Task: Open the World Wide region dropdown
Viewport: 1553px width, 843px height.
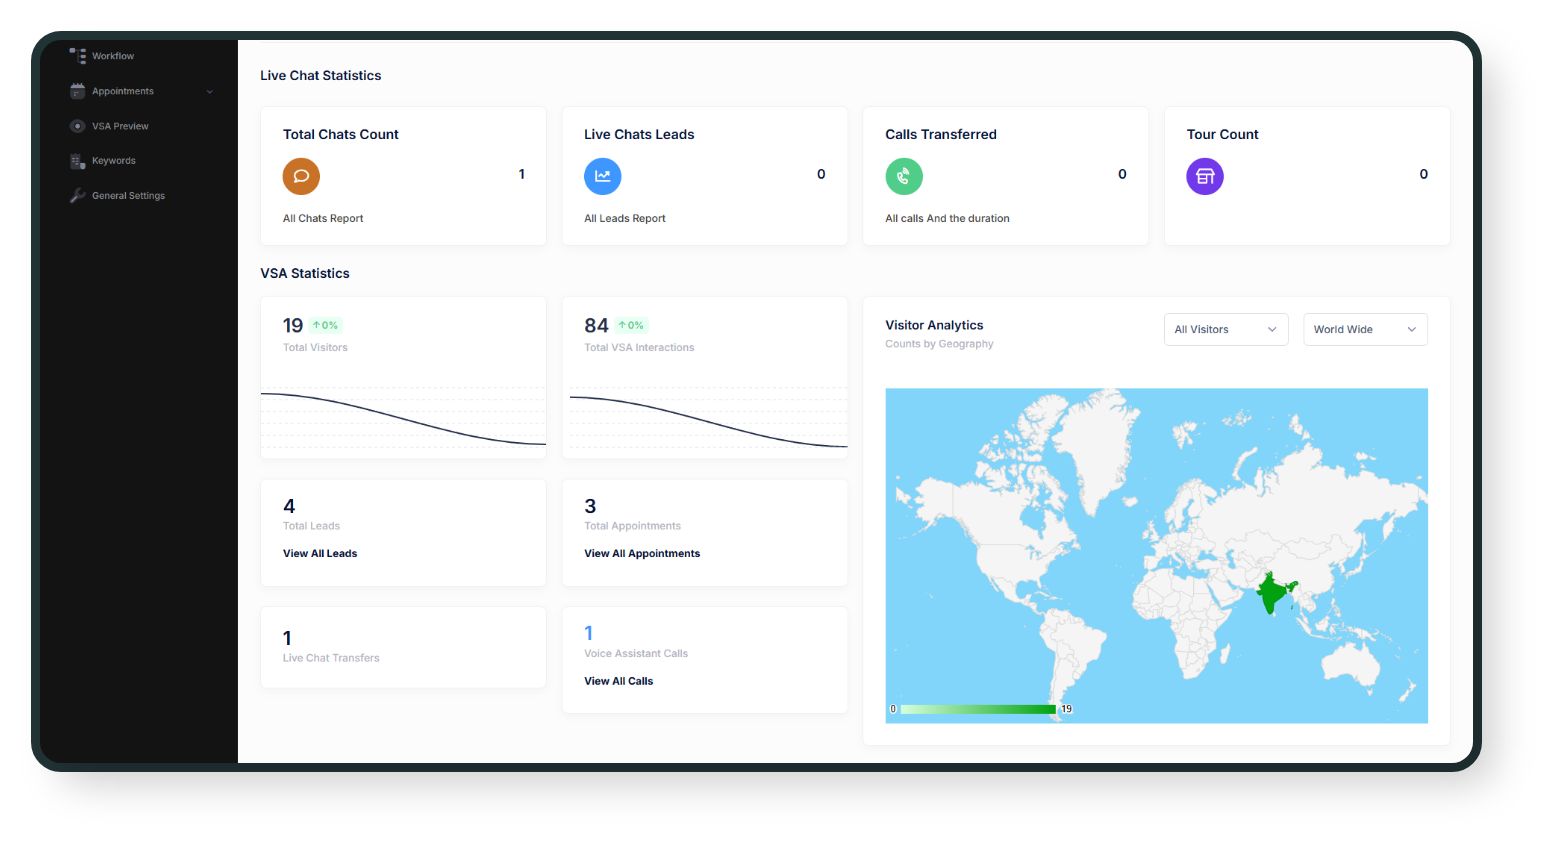Action: pos(1364,330)
